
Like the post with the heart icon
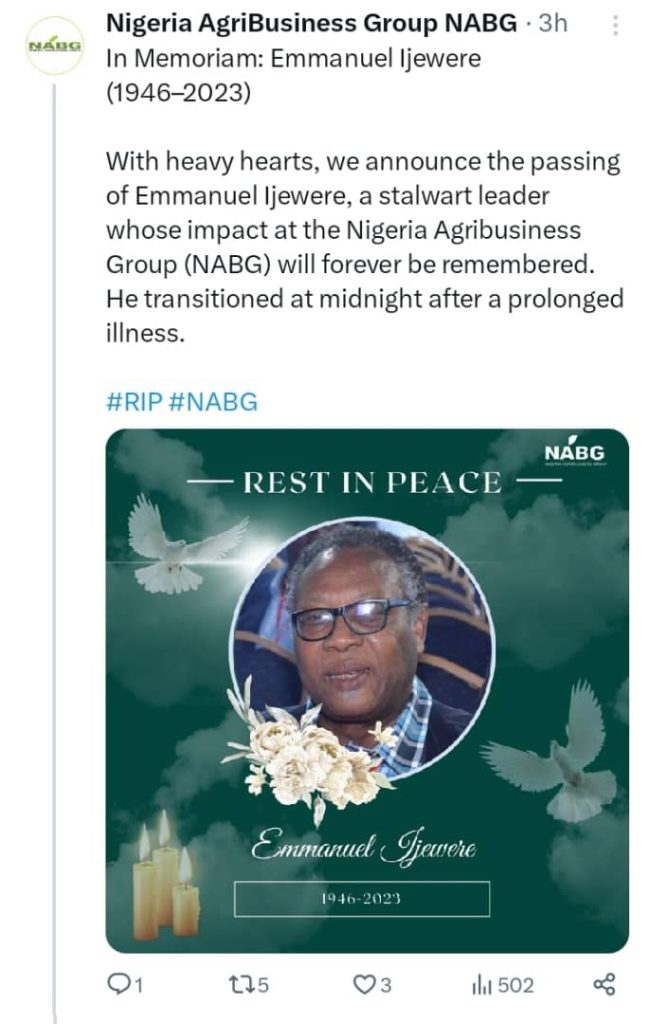(x=363, y=984)
